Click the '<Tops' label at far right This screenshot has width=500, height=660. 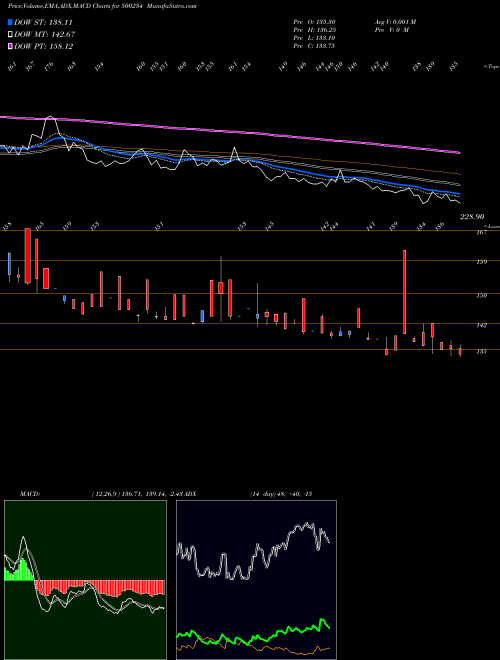click(491, 67)
